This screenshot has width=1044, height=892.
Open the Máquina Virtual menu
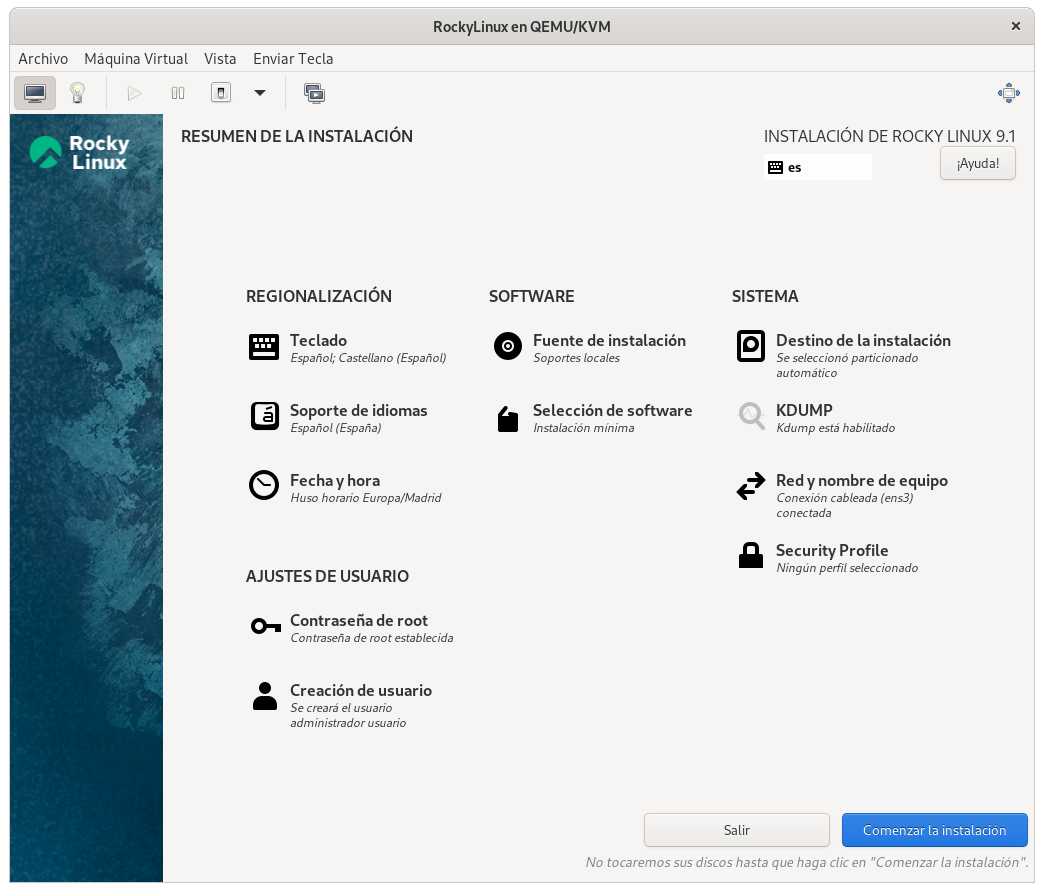136,59
